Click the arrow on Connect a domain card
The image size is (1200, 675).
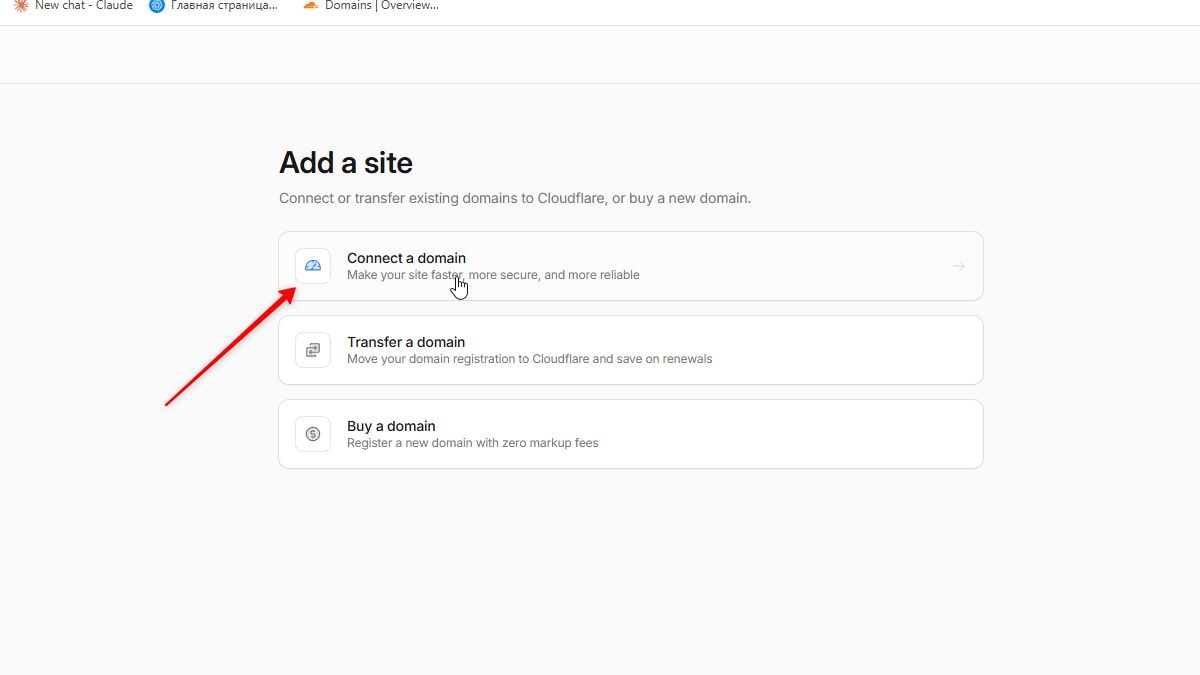(x=959, y=266)
